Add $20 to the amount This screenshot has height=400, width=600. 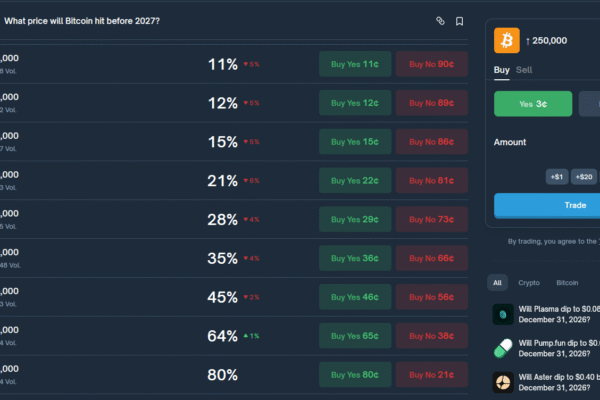585,176
